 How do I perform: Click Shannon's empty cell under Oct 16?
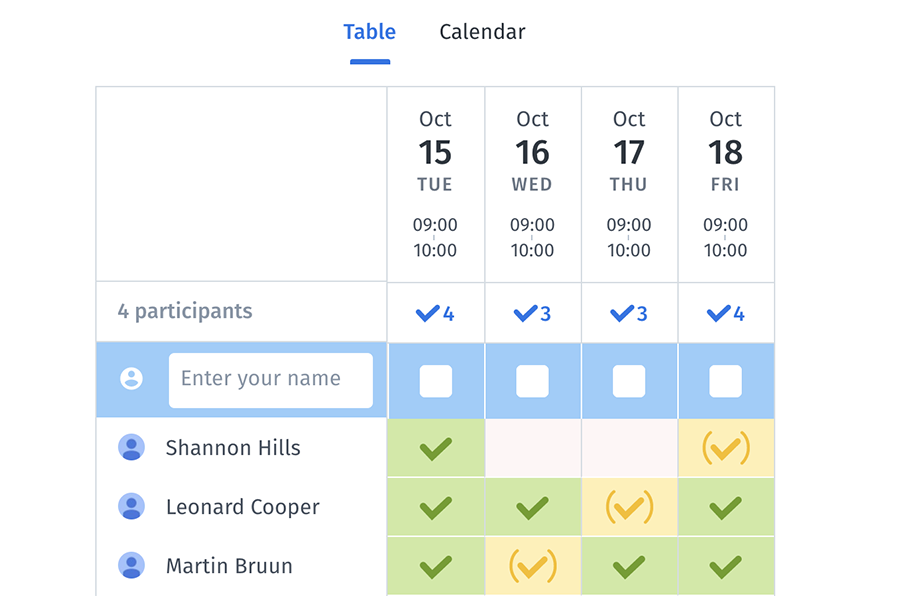coord(532,448)
